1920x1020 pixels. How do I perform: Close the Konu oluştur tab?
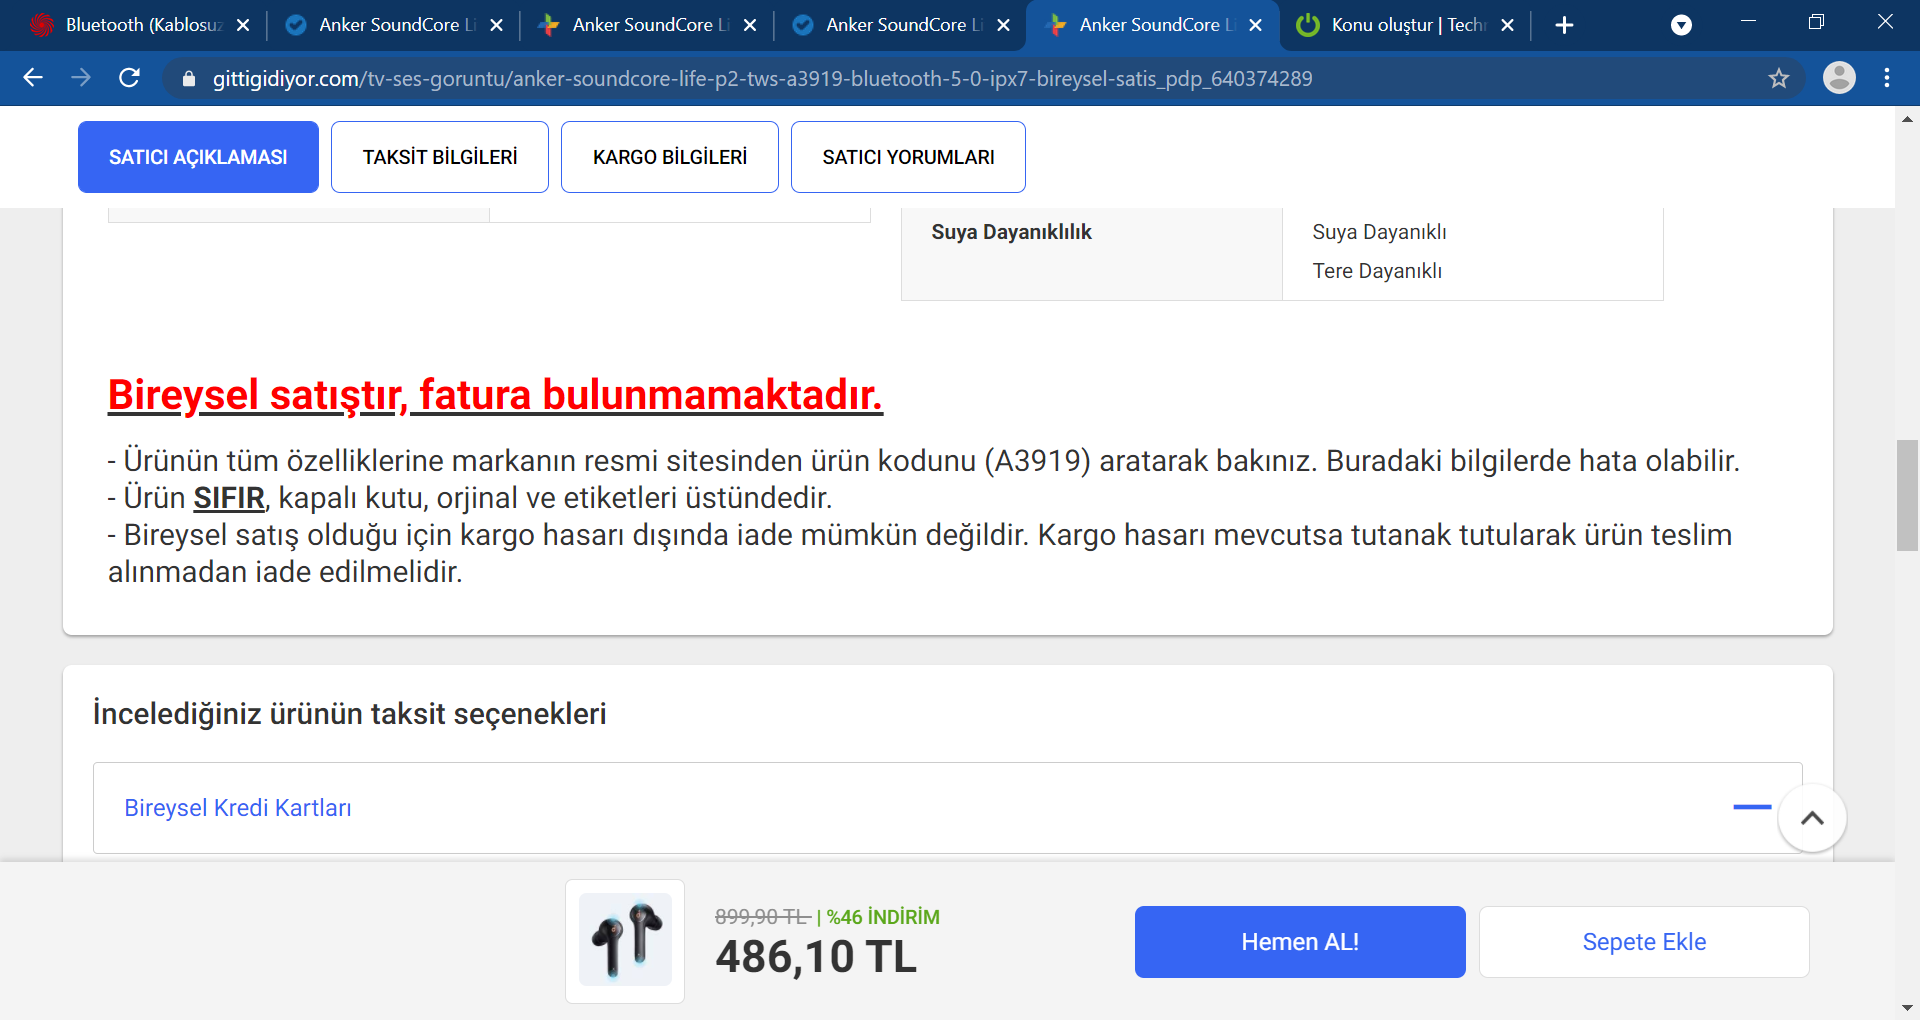1508,25
